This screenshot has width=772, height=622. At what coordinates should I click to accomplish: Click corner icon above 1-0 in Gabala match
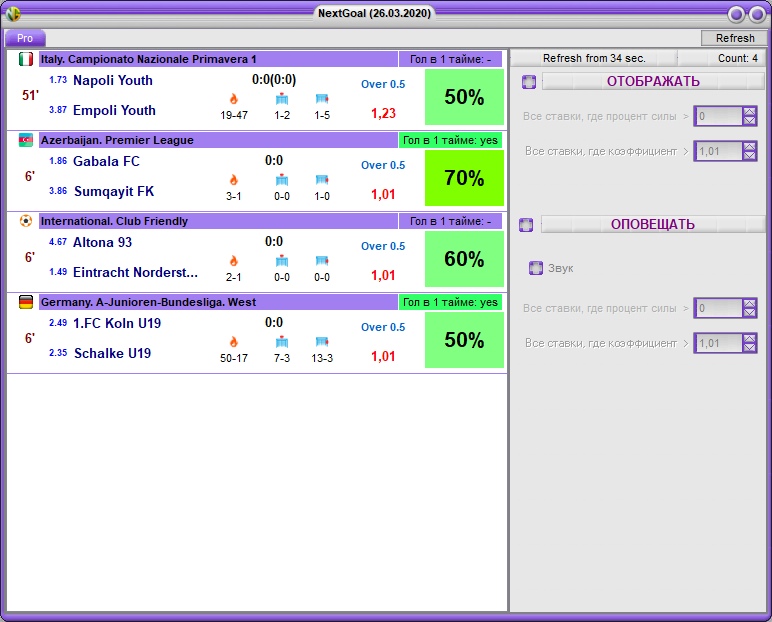pyautogui.click(x=322, y=180)
